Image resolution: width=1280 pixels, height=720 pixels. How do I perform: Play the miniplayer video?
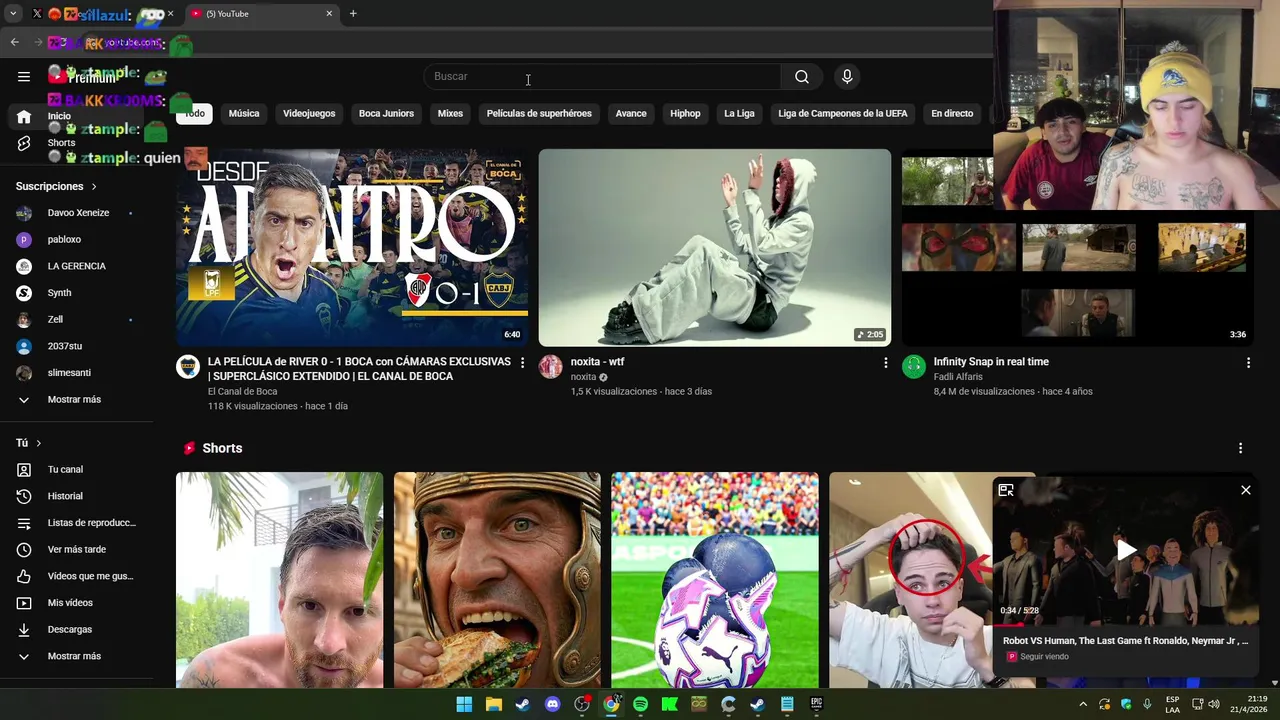pyautogui.click(x=1126, y=550)
